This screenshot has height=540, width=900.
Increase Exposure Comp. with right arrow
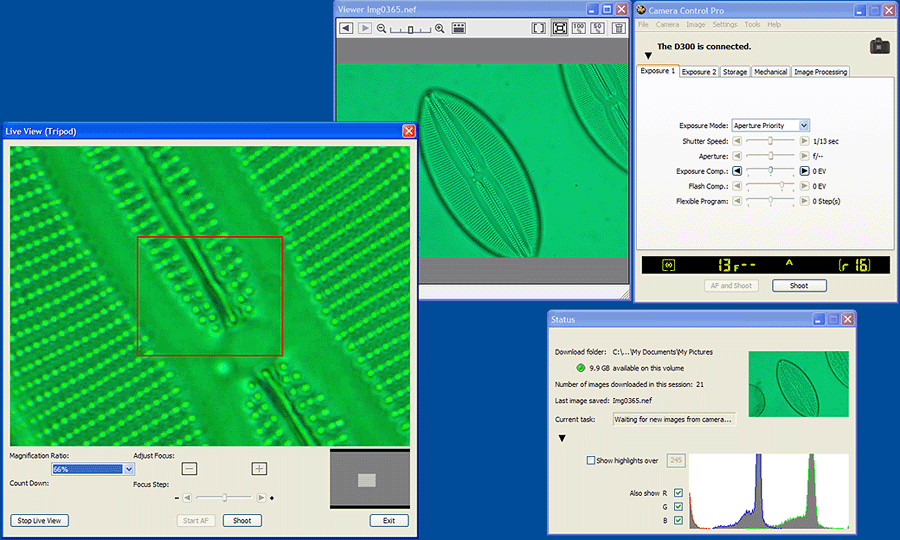(804, 171)
